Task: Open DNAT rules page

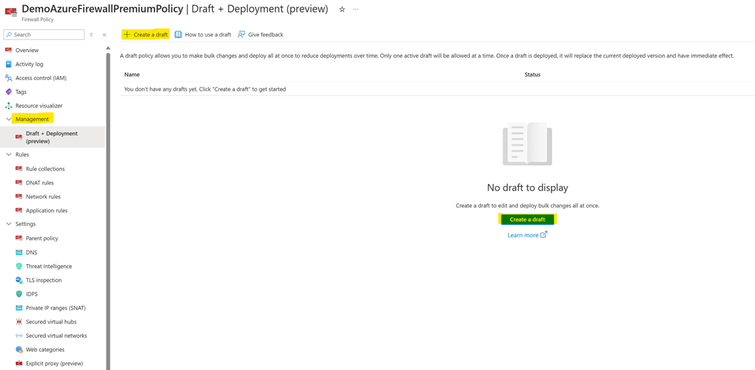Action: tap(40, 183)
